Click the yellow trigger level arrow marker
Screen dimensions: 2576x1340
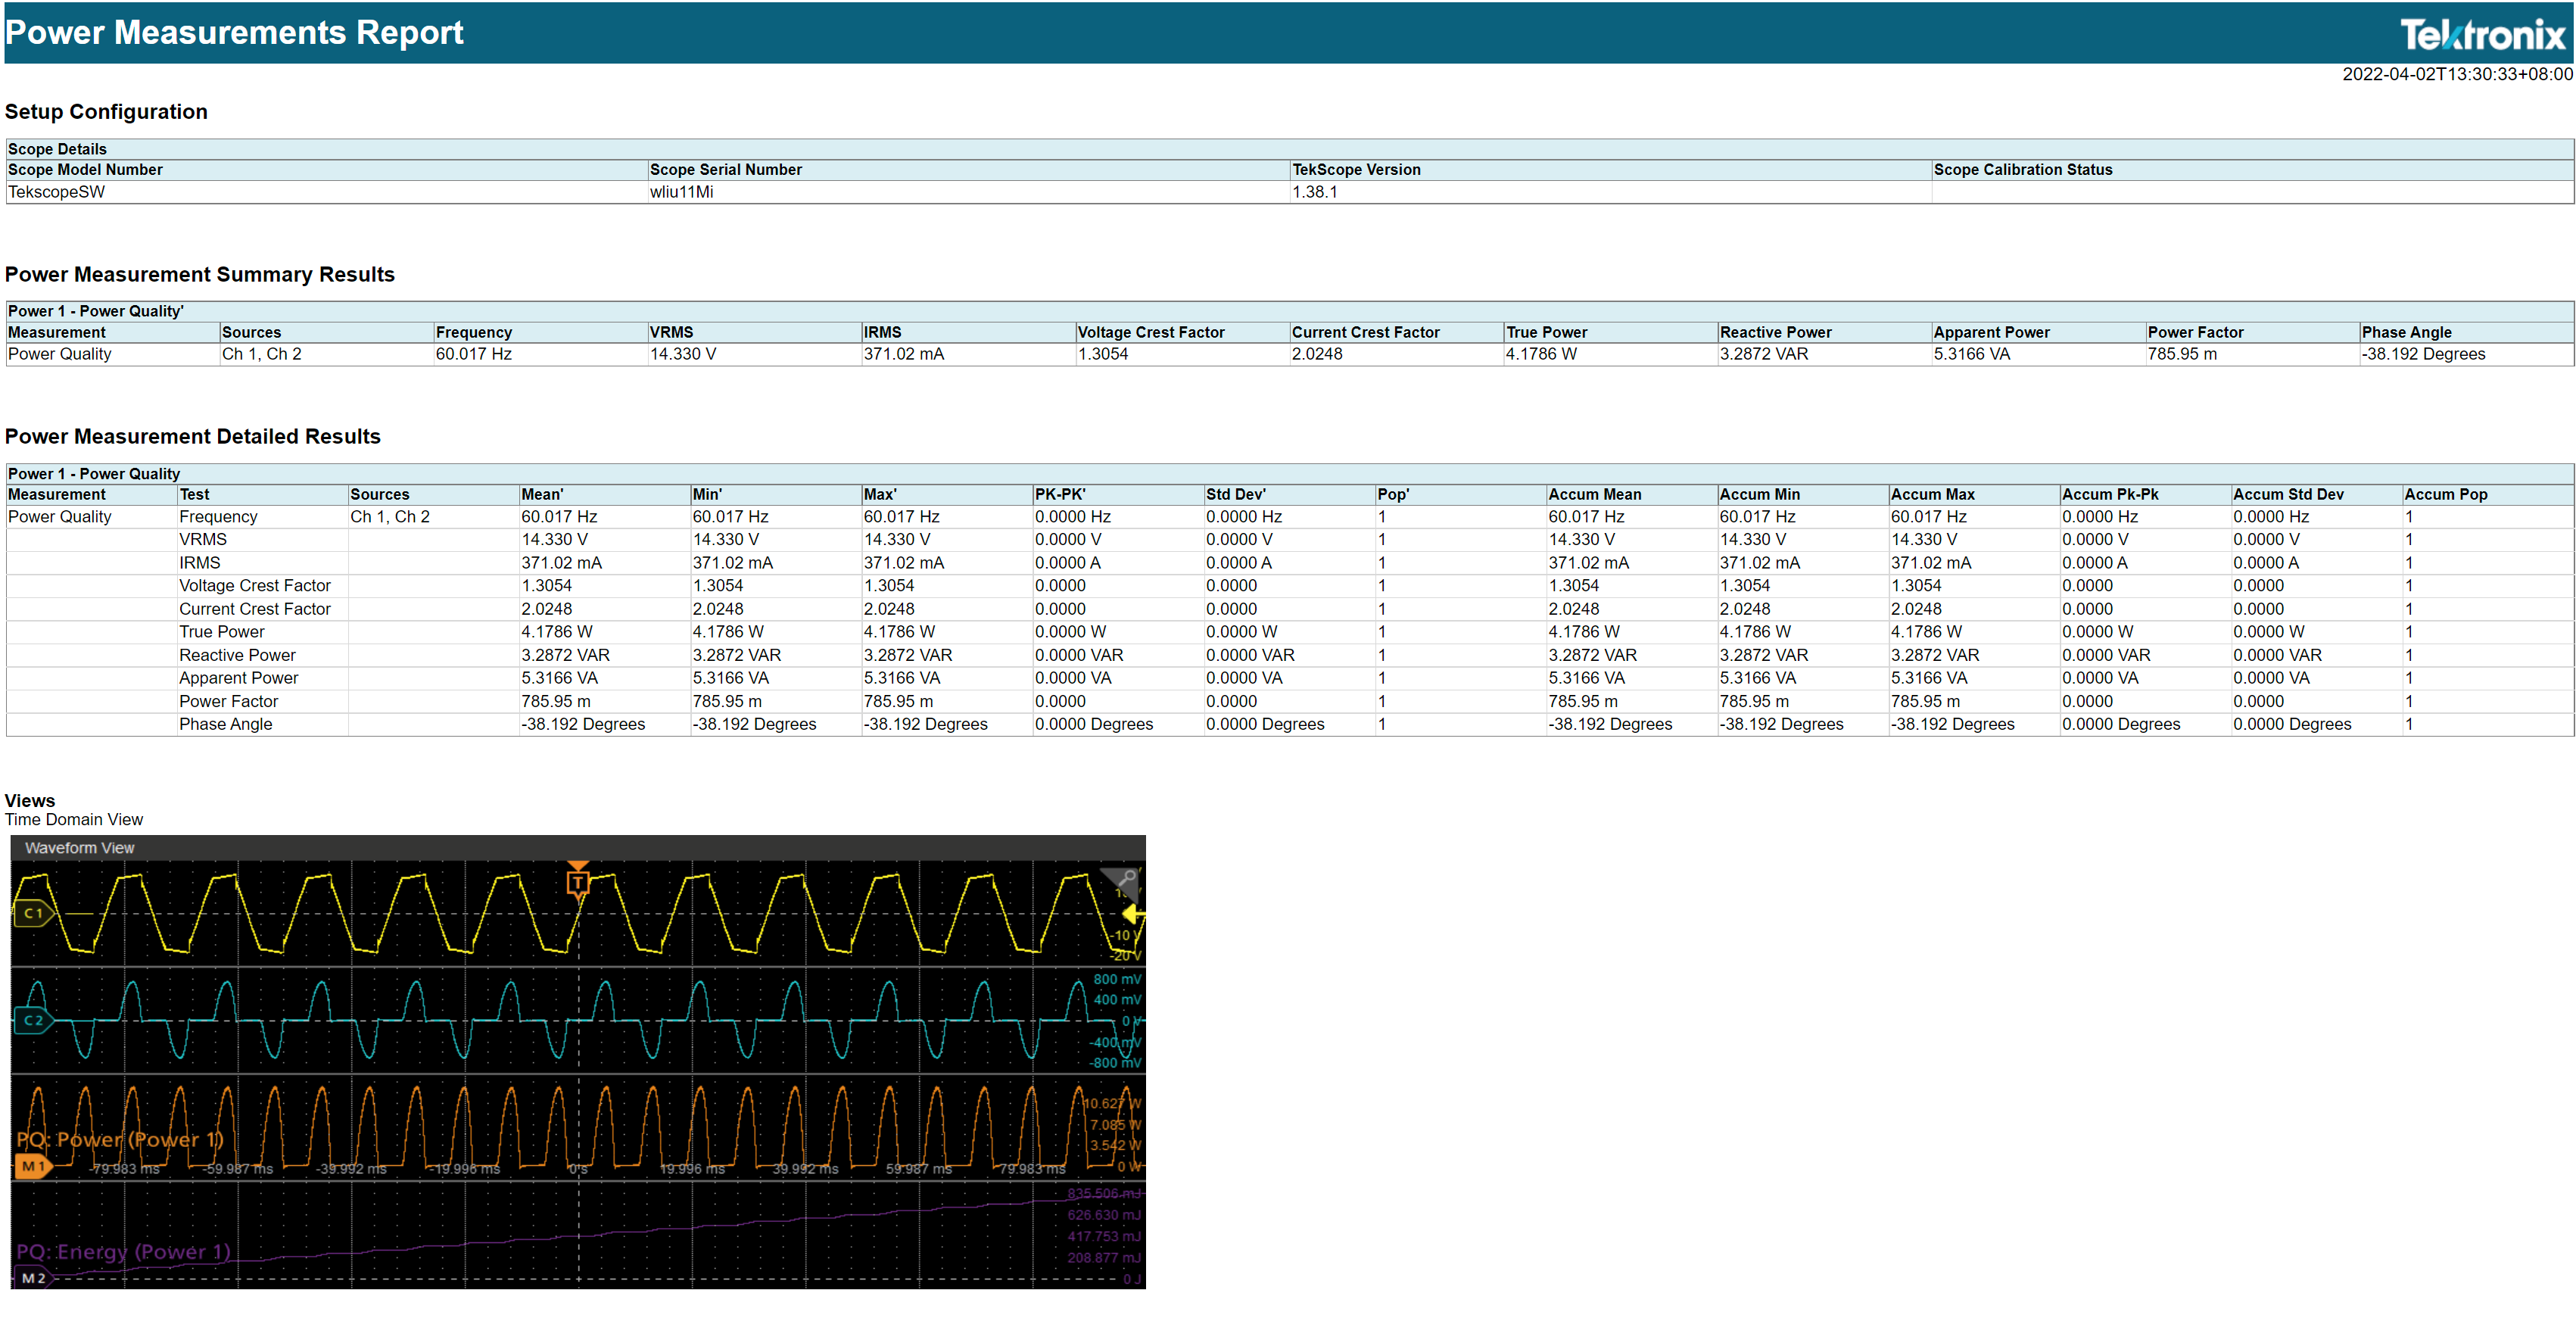(x=1132, y=913)
